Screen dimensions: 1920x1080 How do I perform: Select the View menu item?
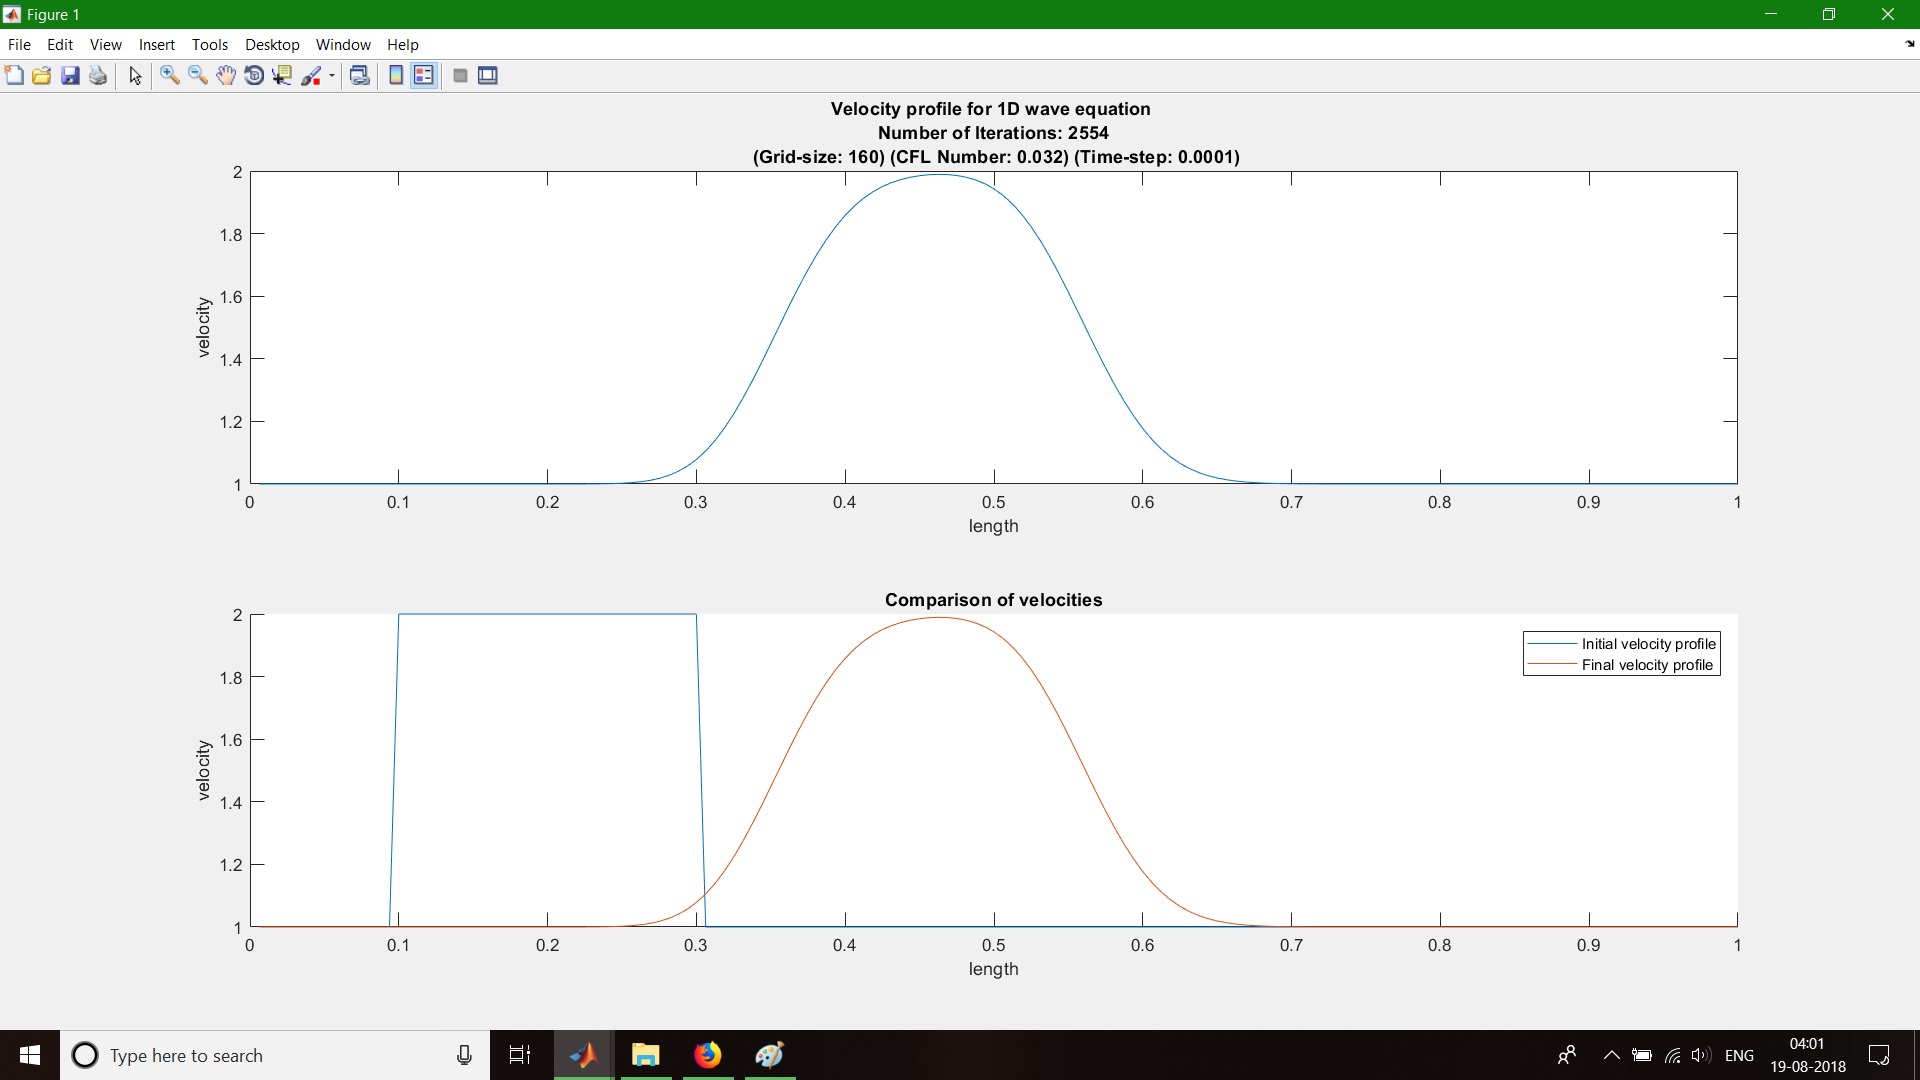104,44
